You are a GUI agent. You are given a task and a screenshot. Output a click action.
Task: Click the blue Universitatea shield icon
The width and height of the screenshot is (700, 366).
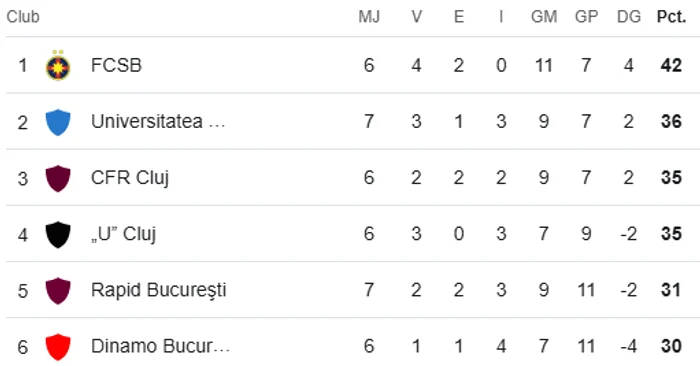pyautogui.click(x=58, y=122)
